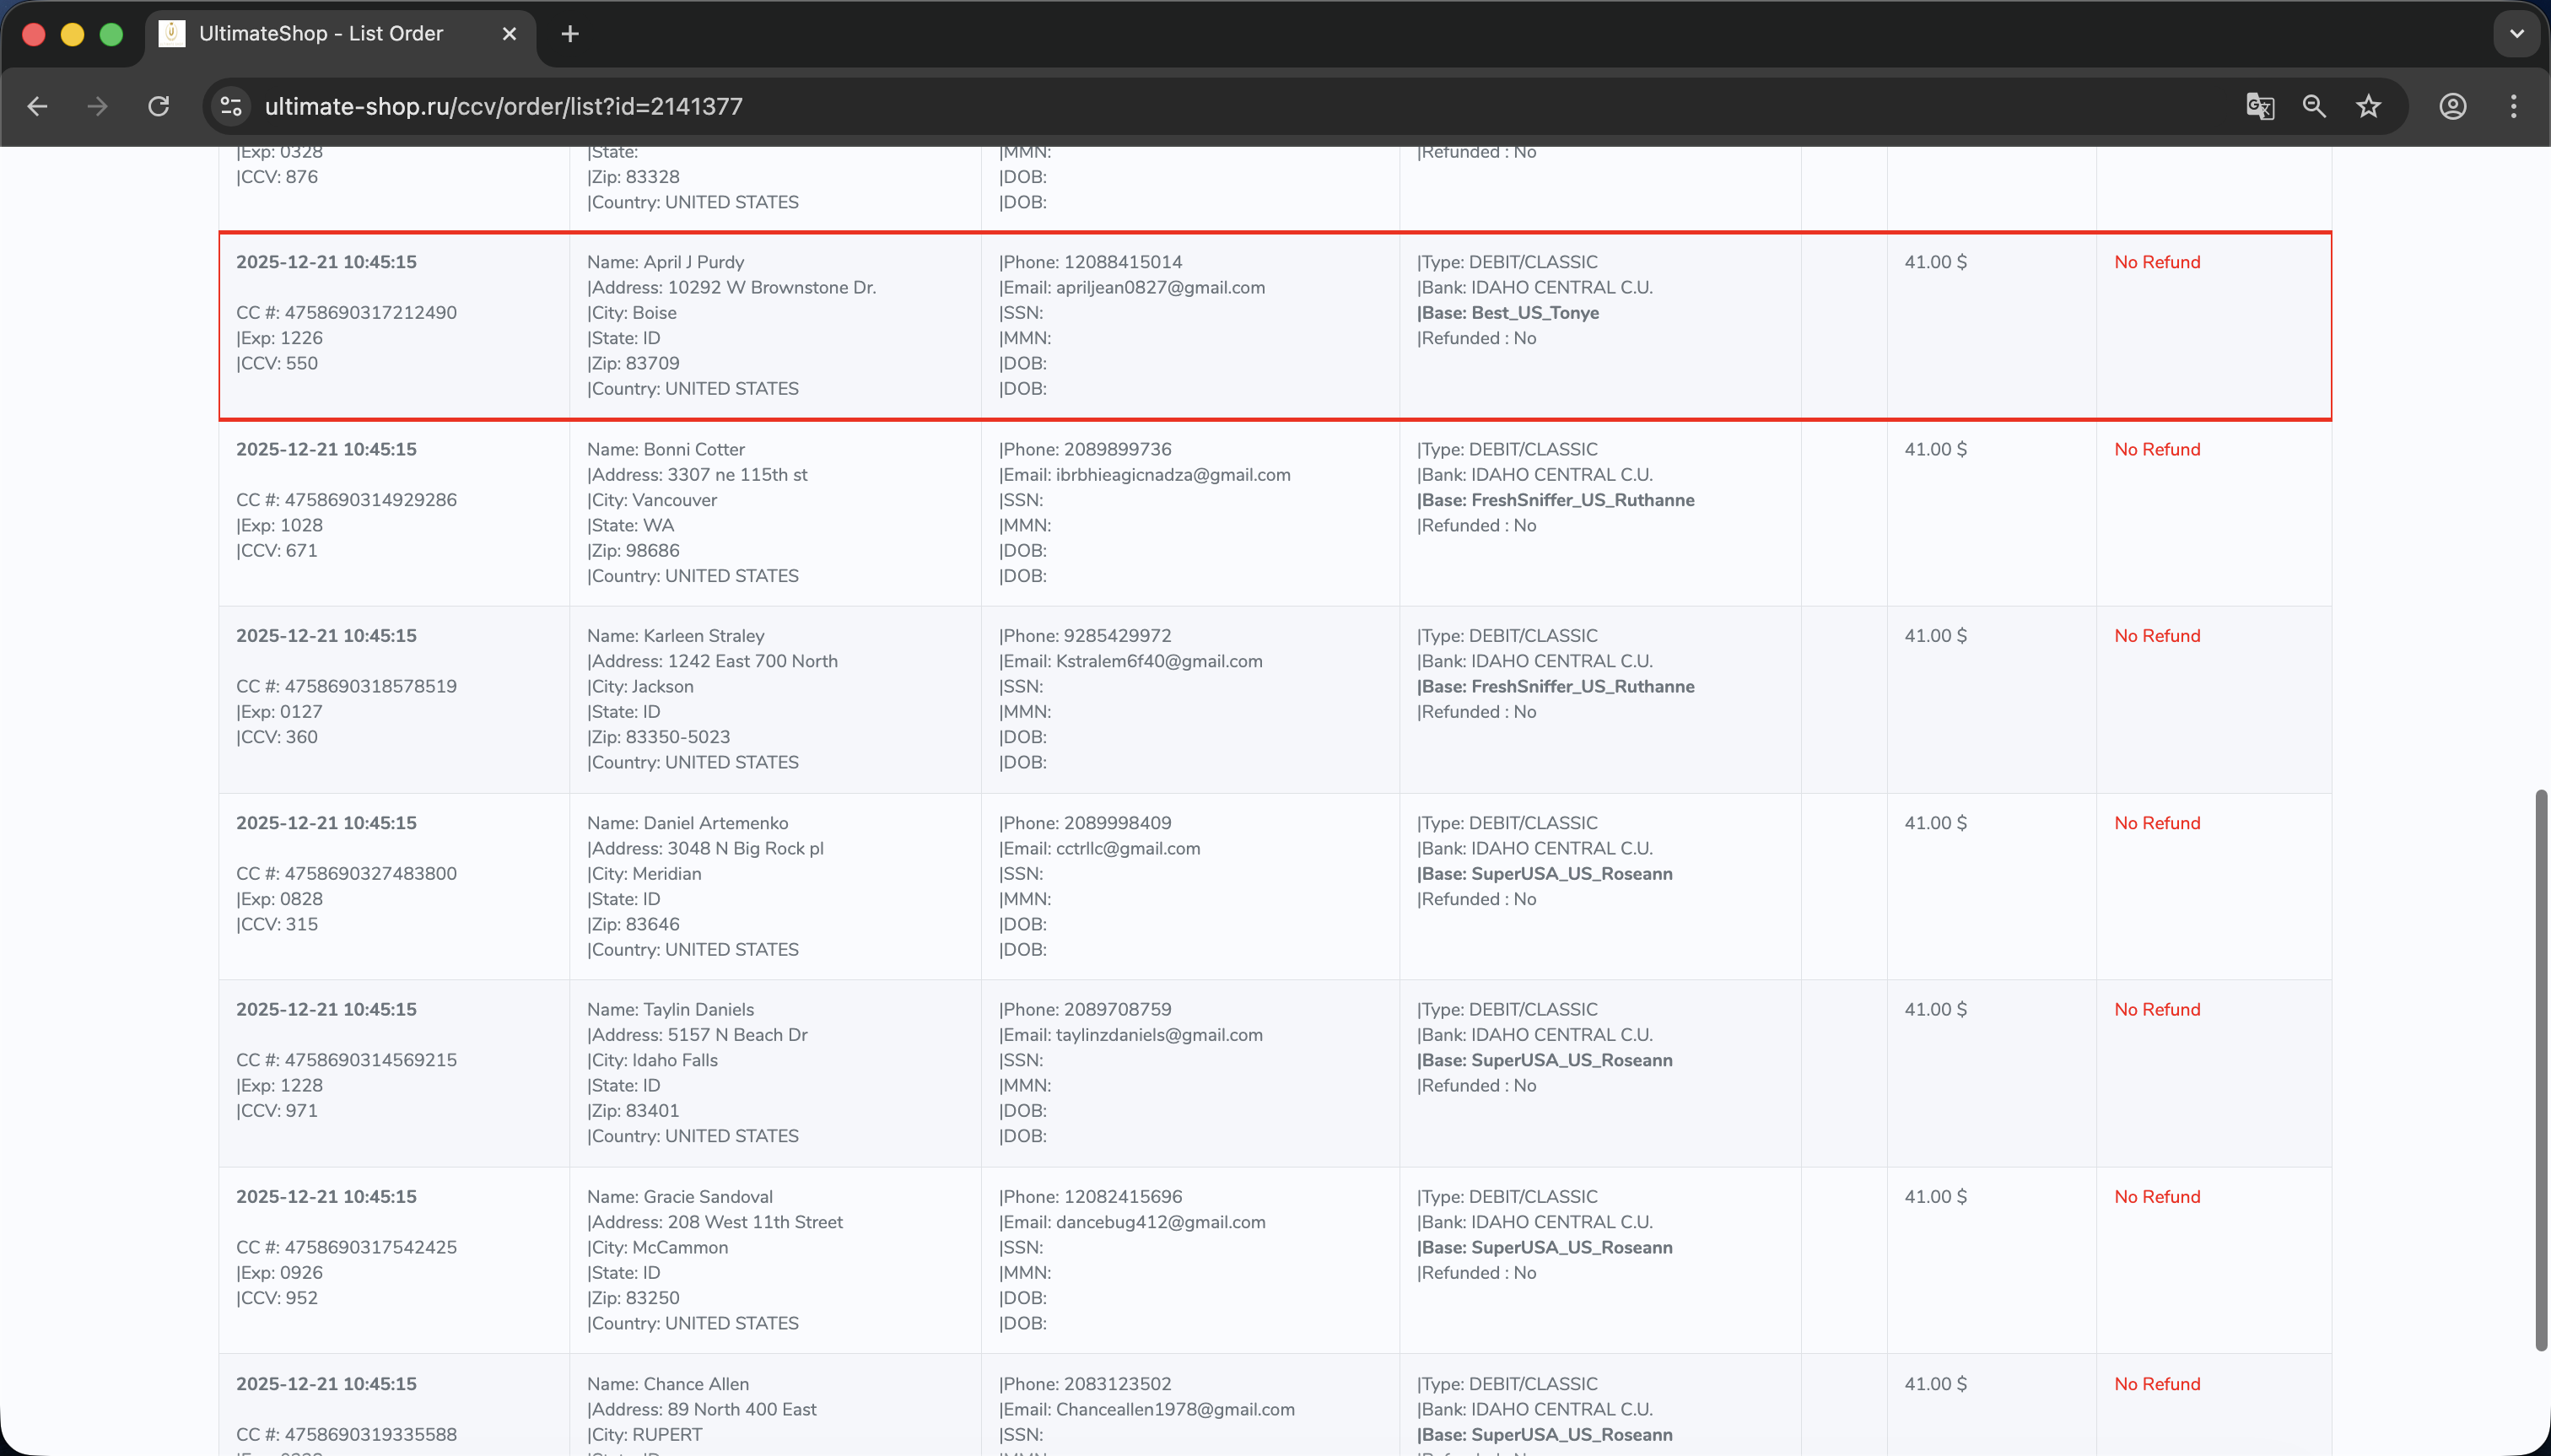Viewport: 2551px width, 1456px height.
Task: Open the three-dot Chrome menu
Action: click(2513, 106)
